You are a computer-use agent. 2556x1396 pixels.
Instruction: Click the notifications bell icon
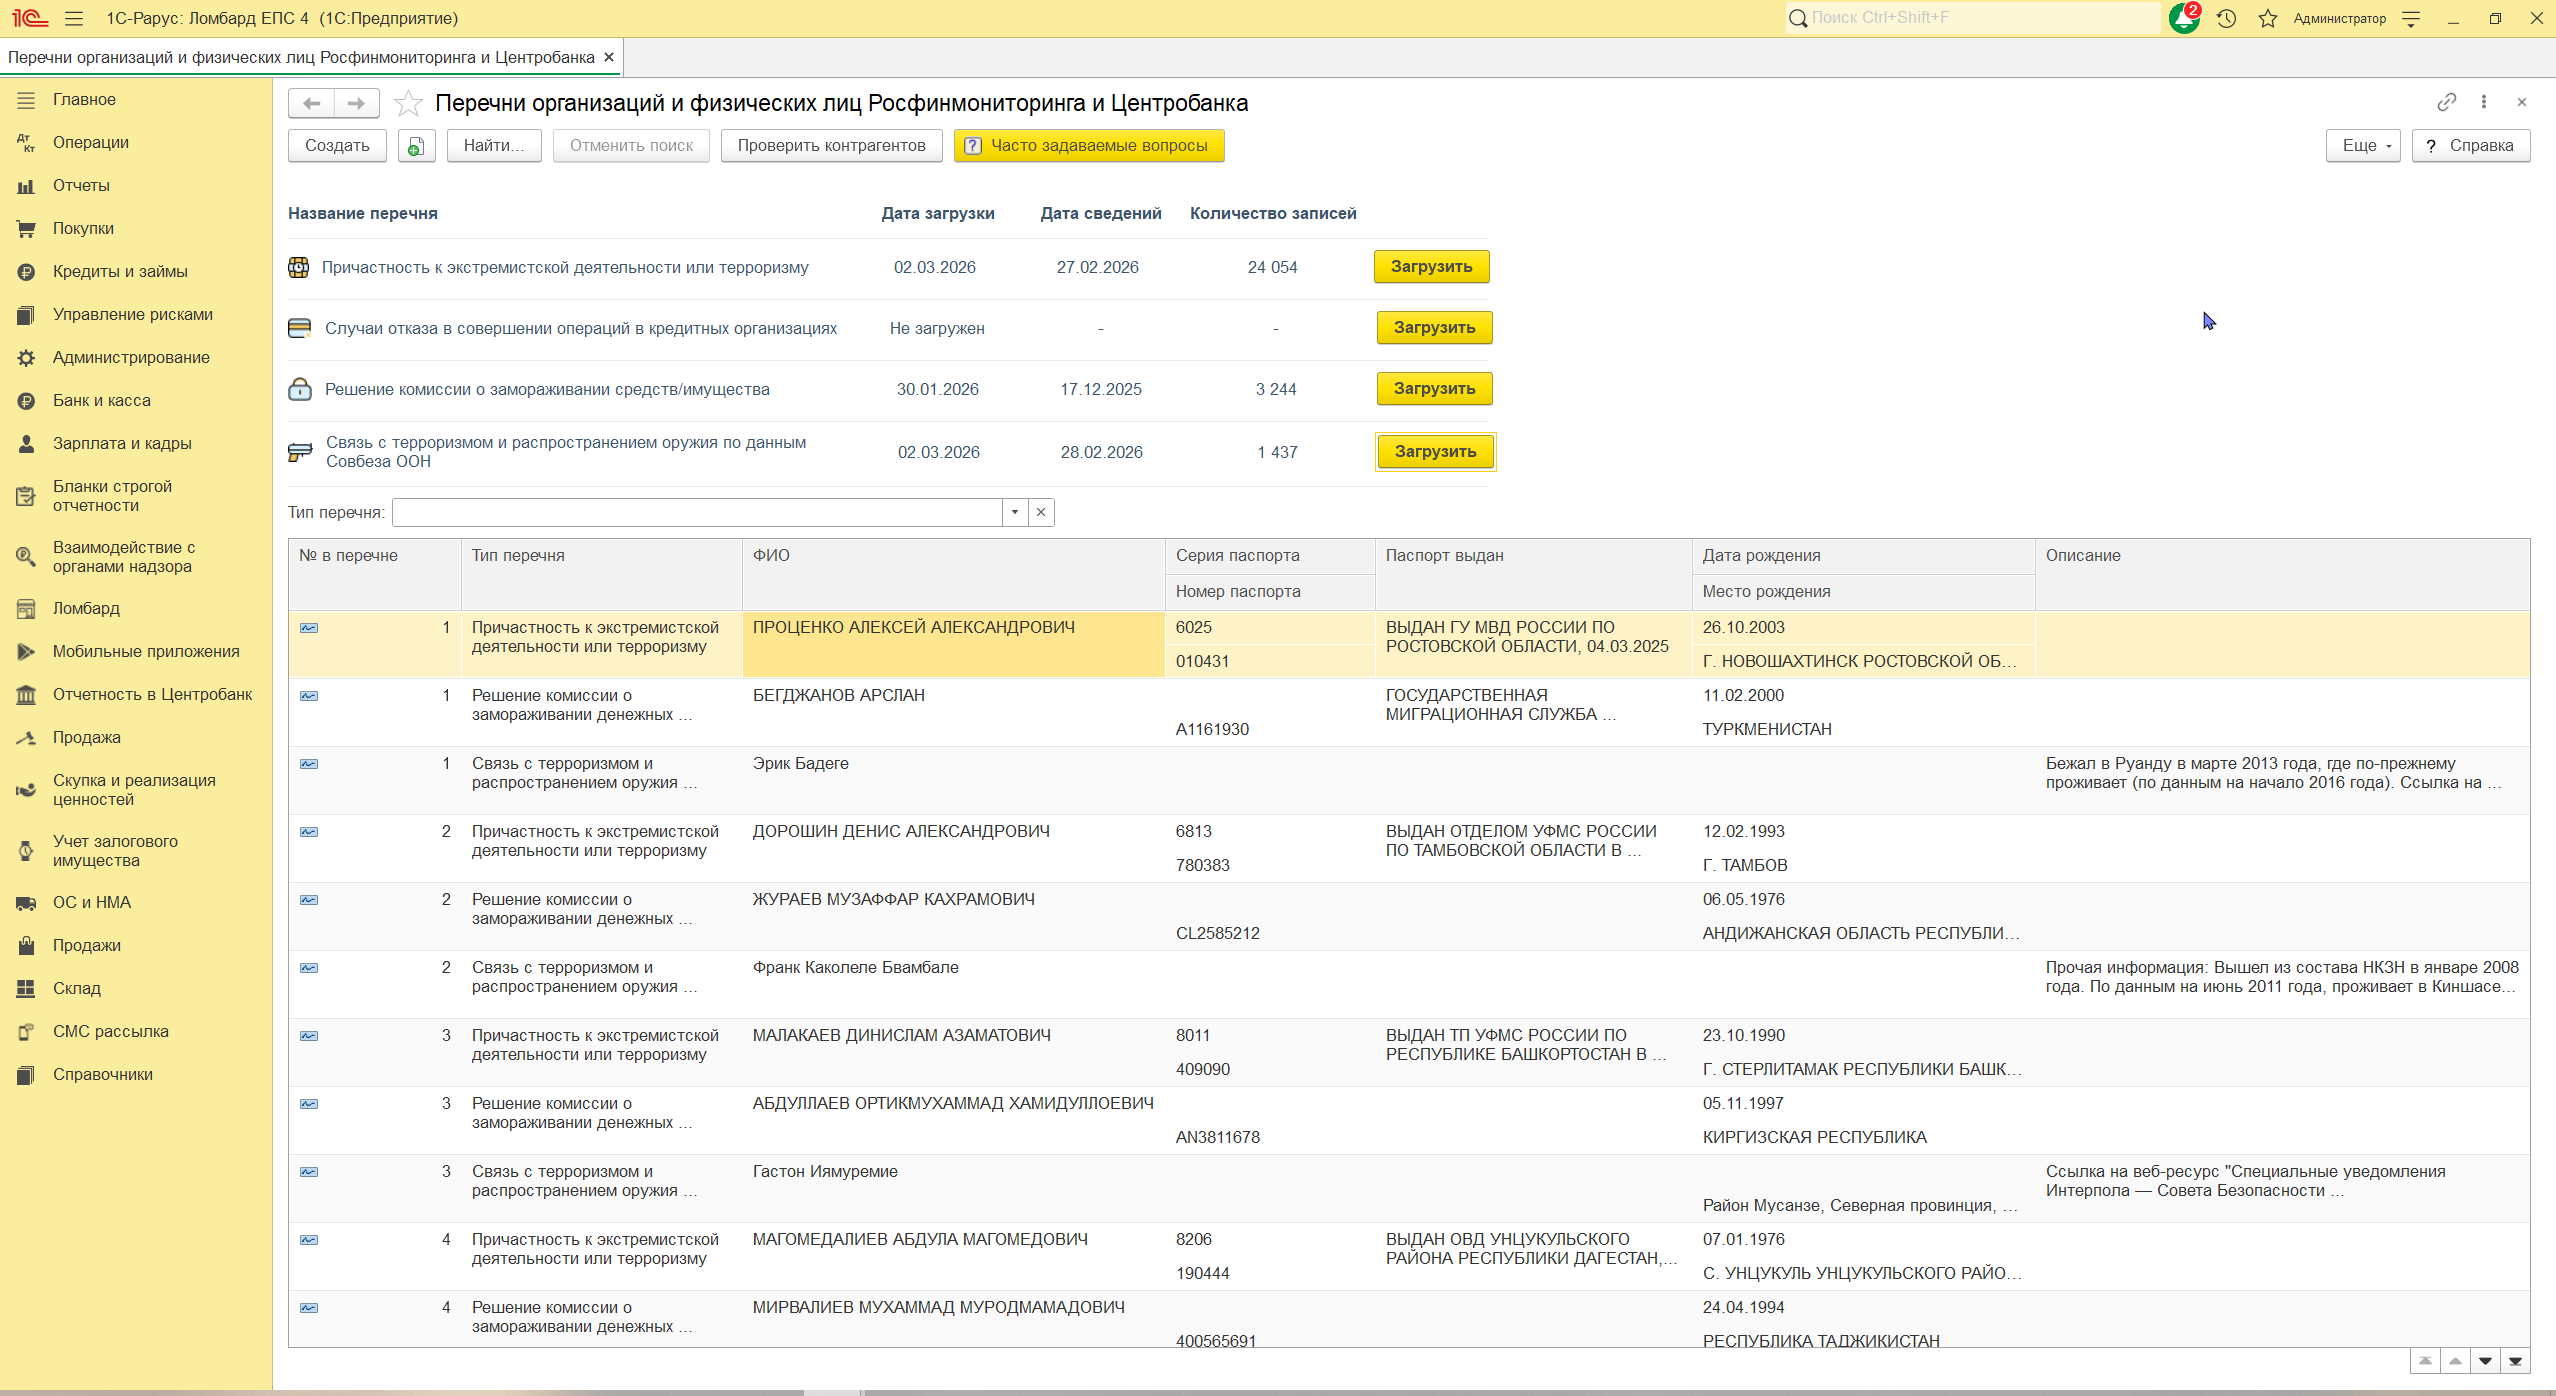point(2183,18)
